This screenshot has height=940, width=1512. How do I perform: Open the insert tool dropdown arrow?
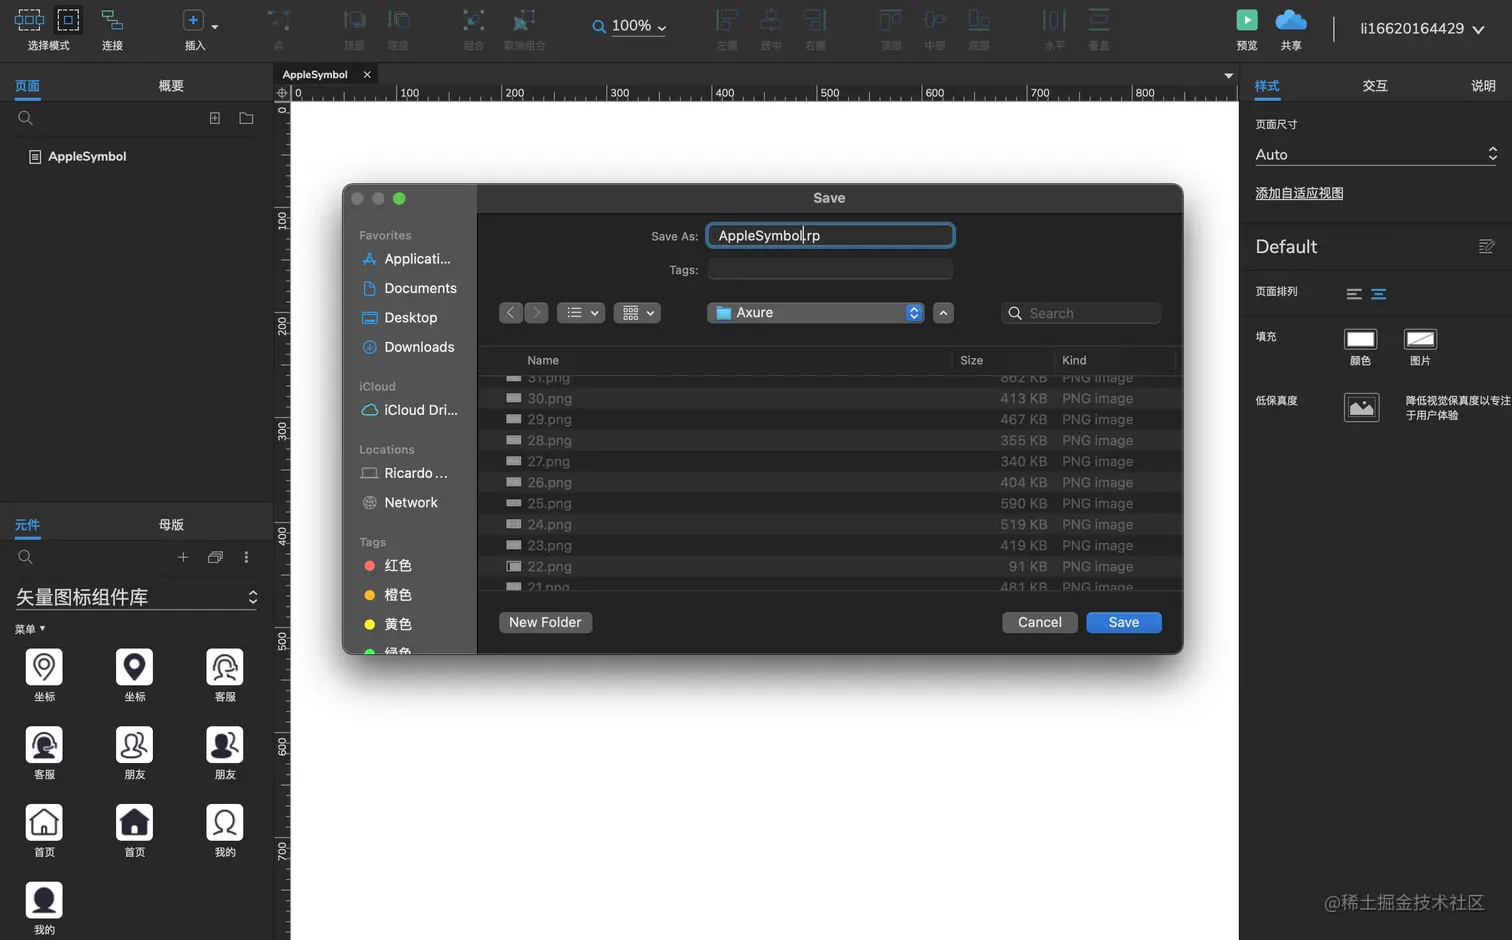coord(215,27)
